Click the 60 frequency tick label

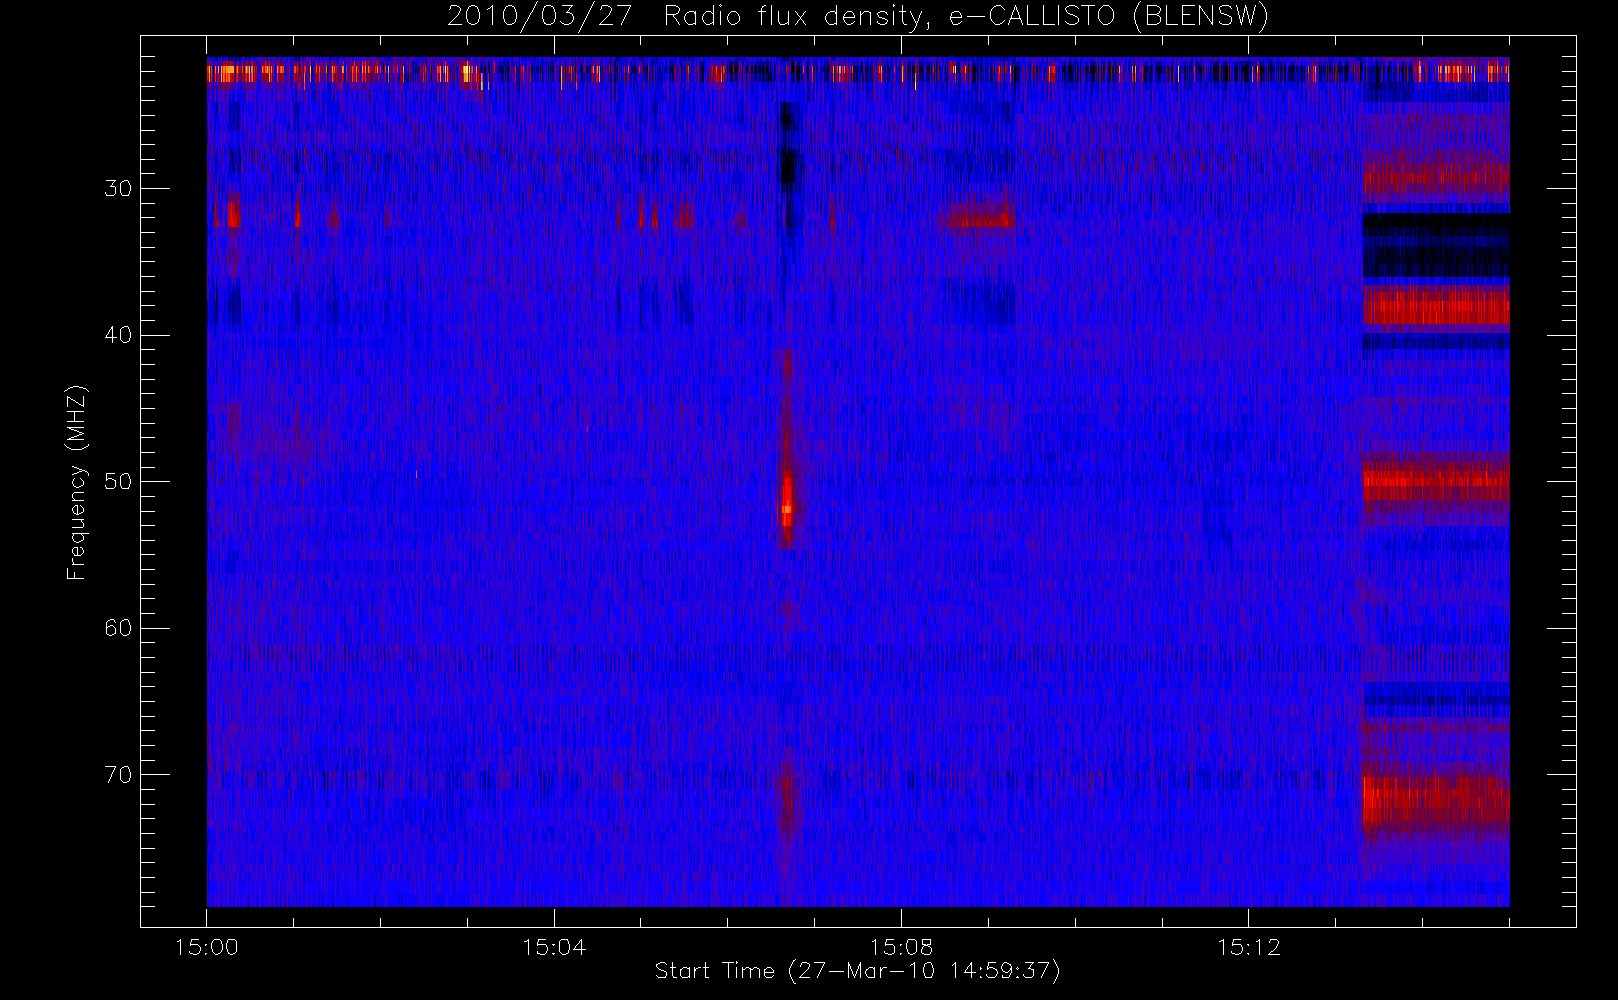pyautogui.click(x=118, y=628)
